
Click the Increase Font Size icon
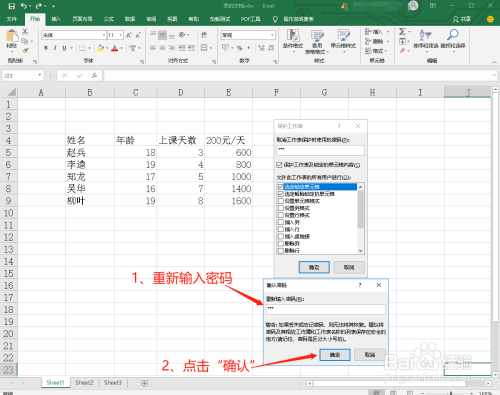[x=129, y=35]
